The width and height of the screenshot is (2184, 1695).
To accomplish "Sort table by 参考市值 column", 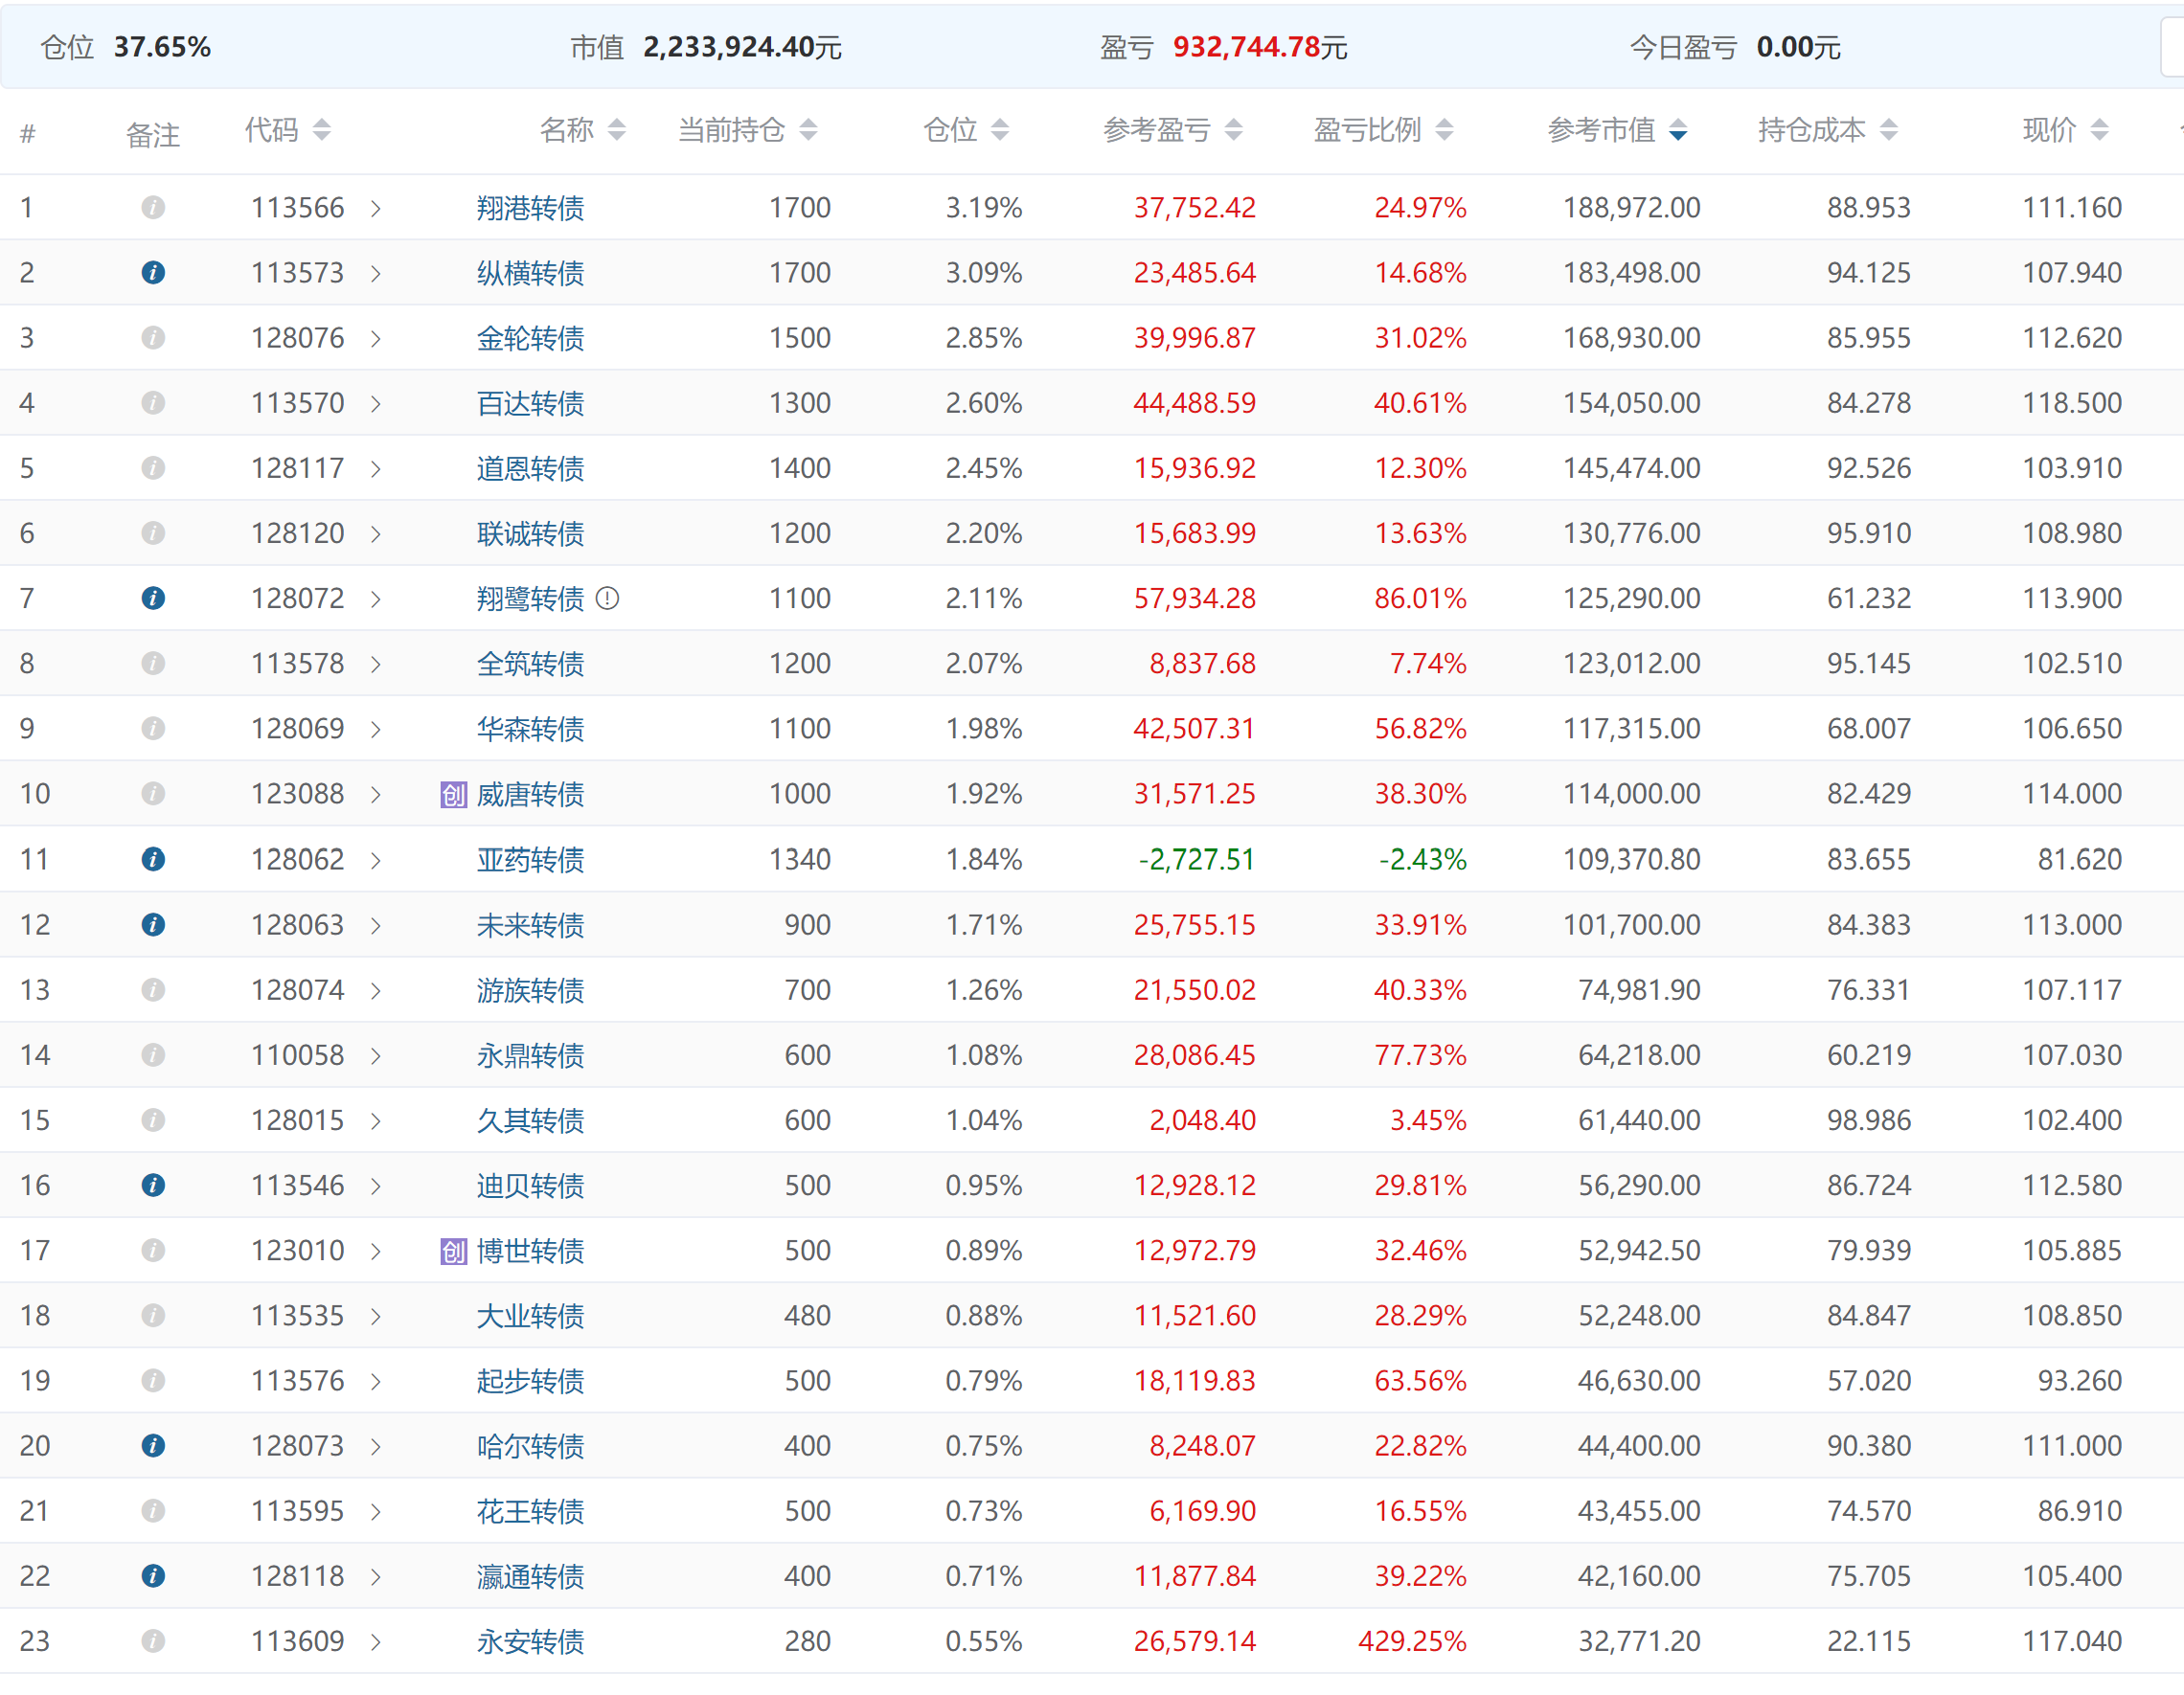I will [x=1677, y=130].
